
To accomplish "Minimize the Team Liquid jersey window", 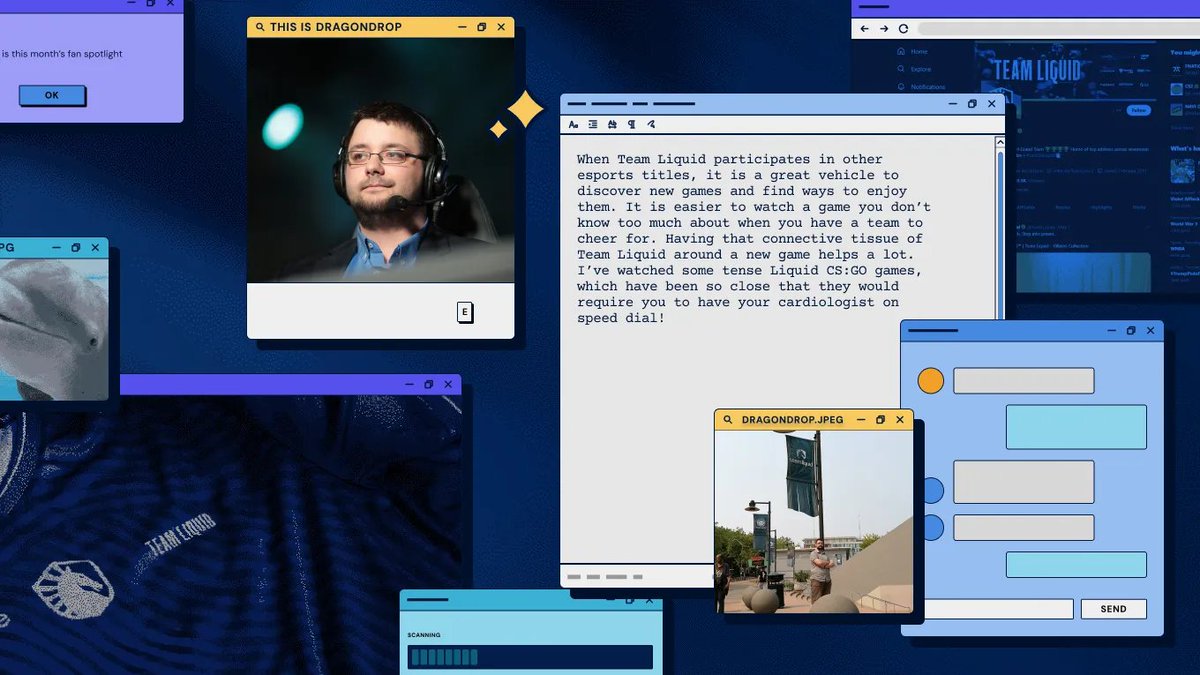I will coord(408,384).
